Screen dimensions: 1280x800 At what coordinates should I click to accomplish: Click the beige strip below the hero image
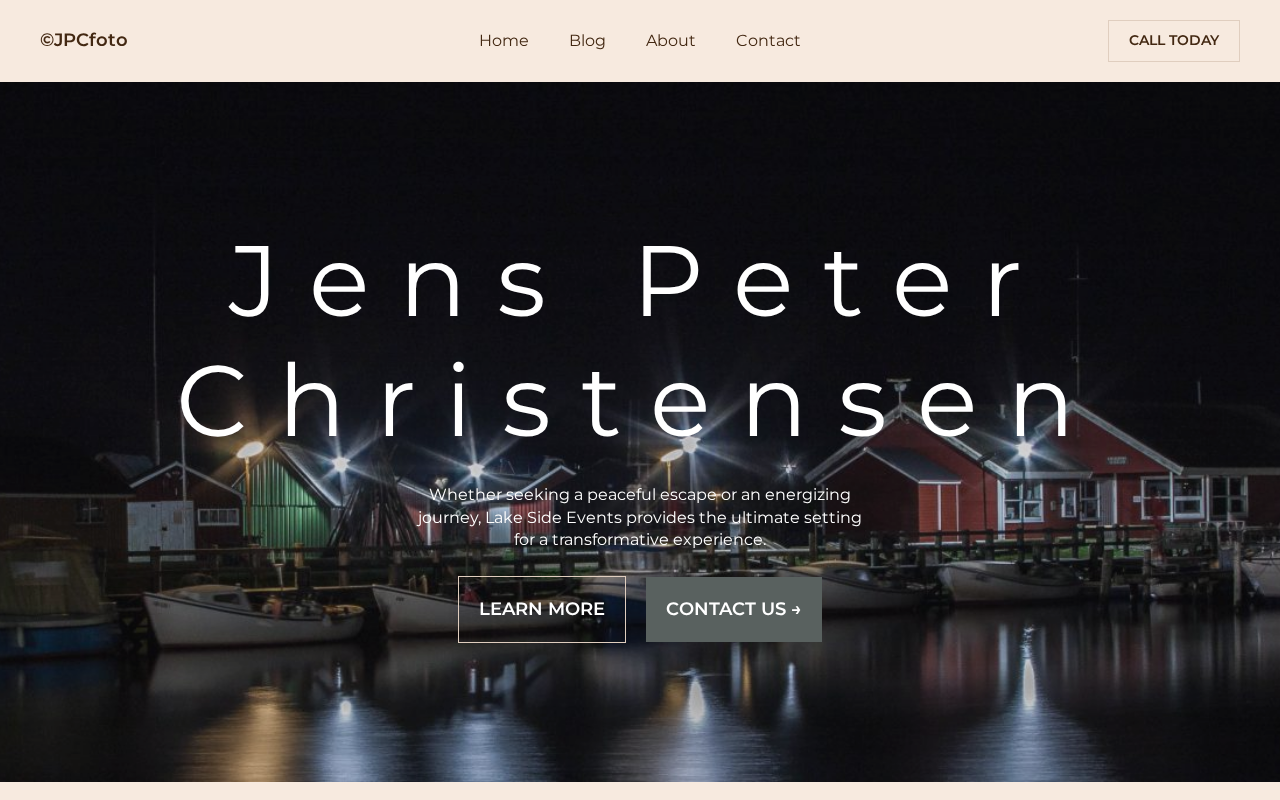(x=640, y=791)
